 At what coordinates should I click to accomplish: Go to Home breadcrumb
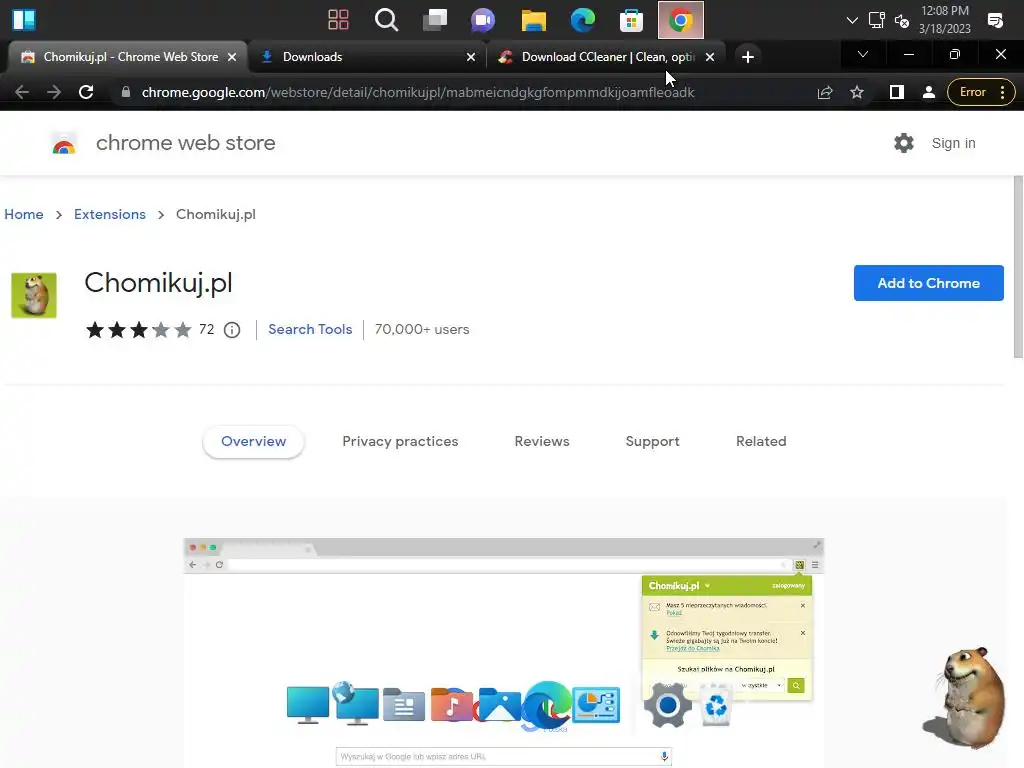(24, 214)
